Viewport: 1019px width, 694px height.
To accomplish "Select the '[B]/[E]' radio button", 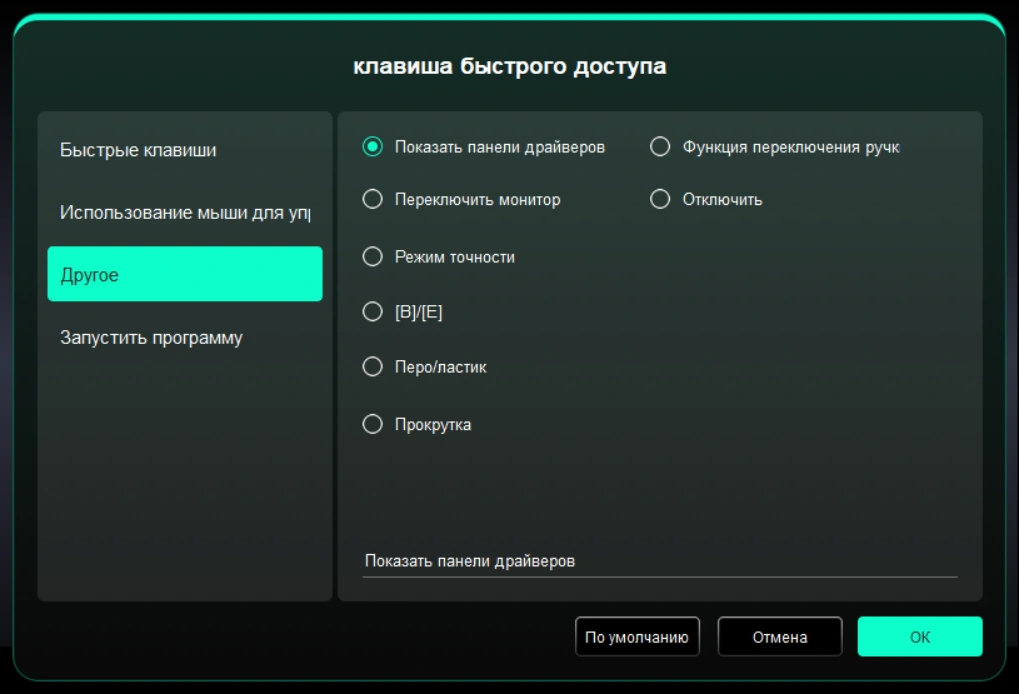I will click(x=373, y=312).
